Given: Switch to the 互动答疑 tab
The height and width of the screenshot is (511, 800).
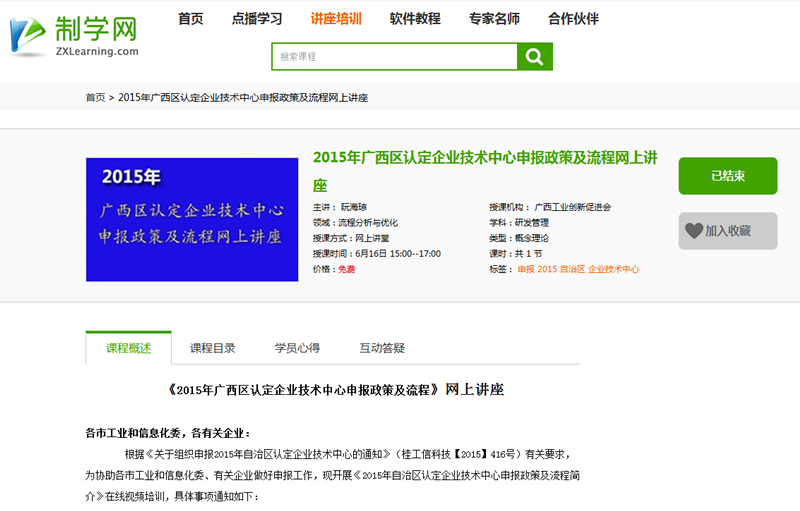Looking at the screenshot, I should click(382, 348).
